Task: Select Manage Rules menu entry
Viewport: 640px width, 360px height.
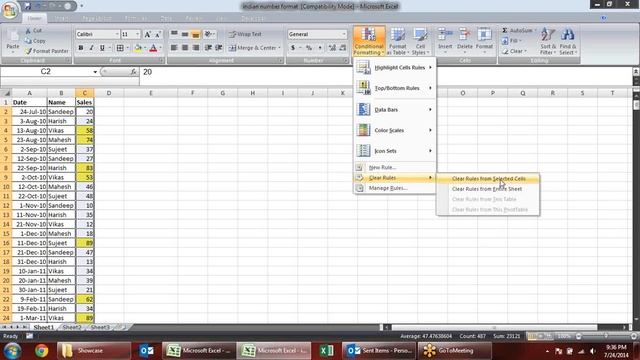Action: pyautogui.click(x=395, y=188)
